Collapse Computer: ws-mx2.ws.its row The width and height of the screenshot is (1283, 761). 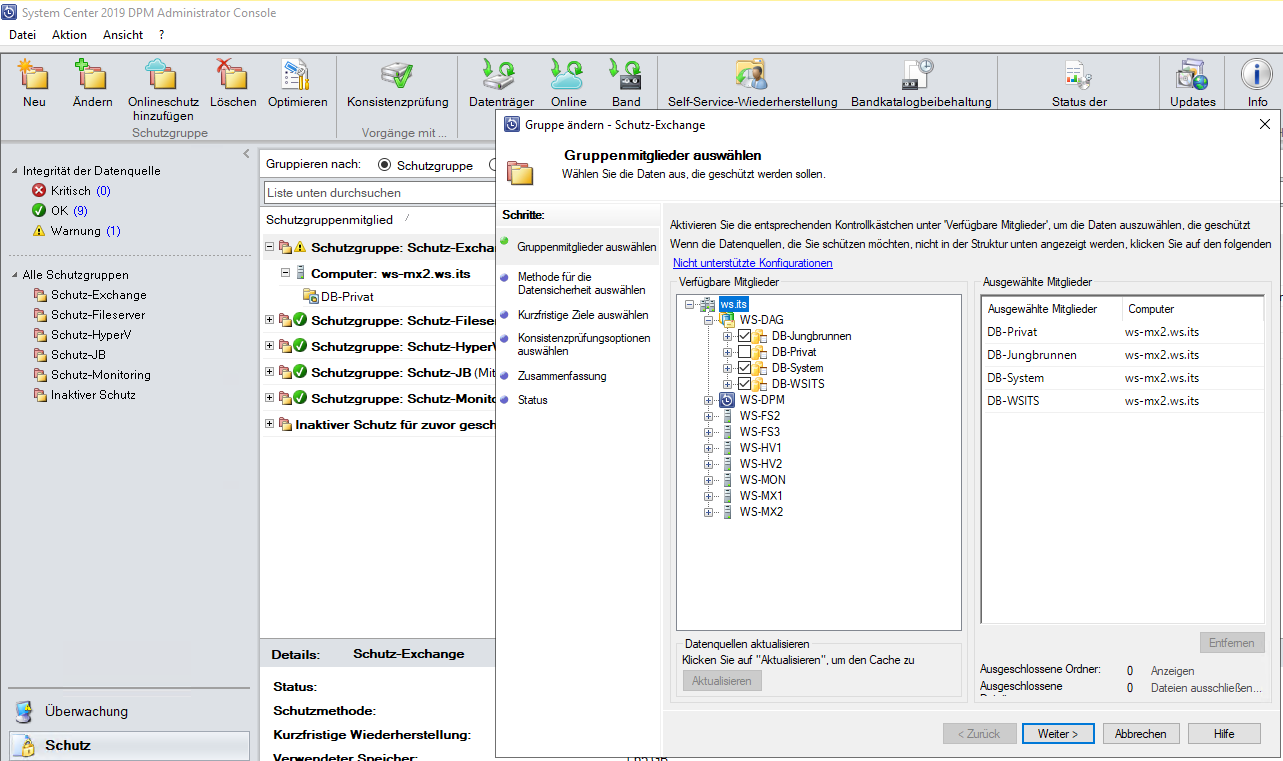[285, 272]
